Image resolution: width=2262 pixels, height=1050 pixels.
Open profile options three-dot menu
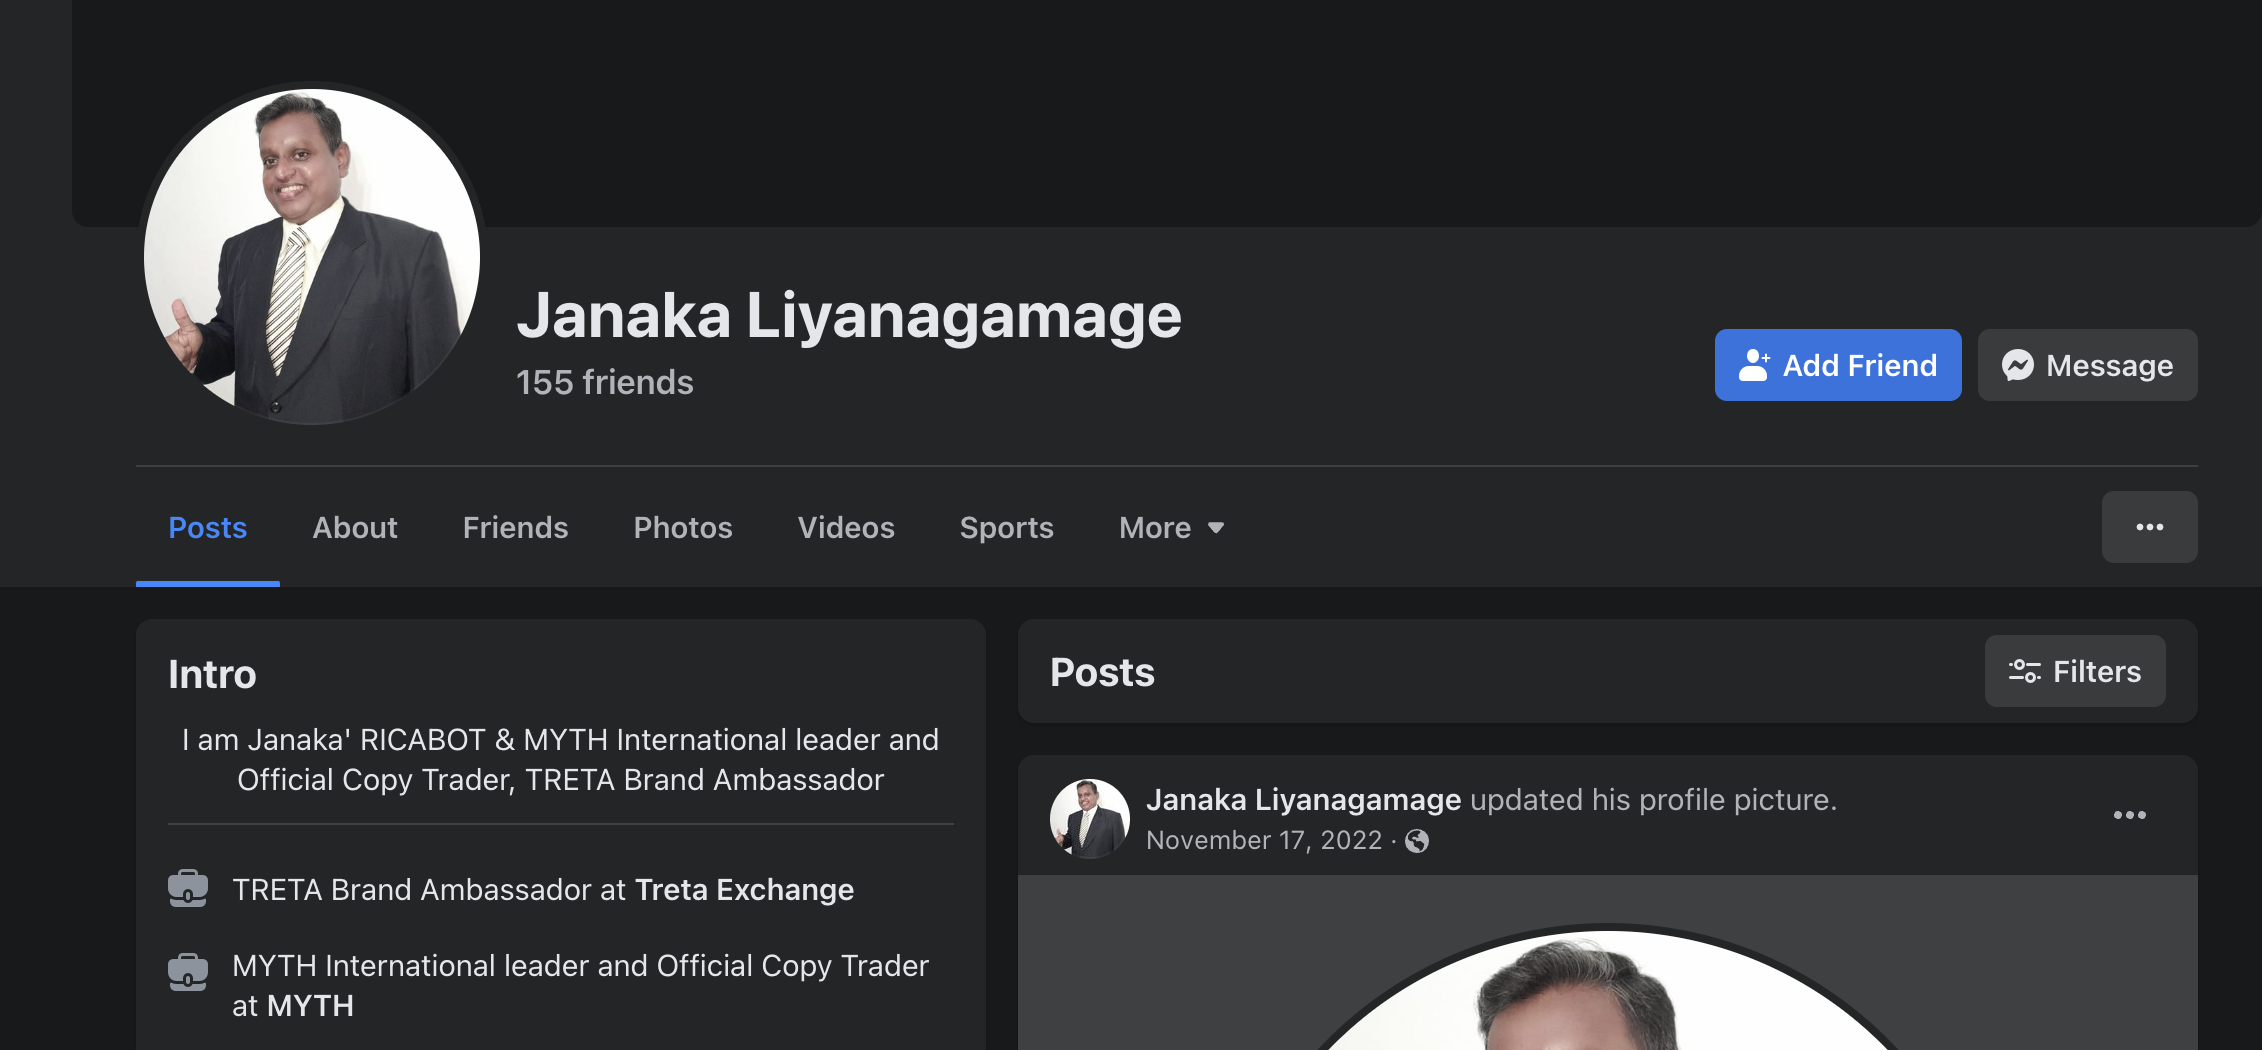coord(2150,527)
